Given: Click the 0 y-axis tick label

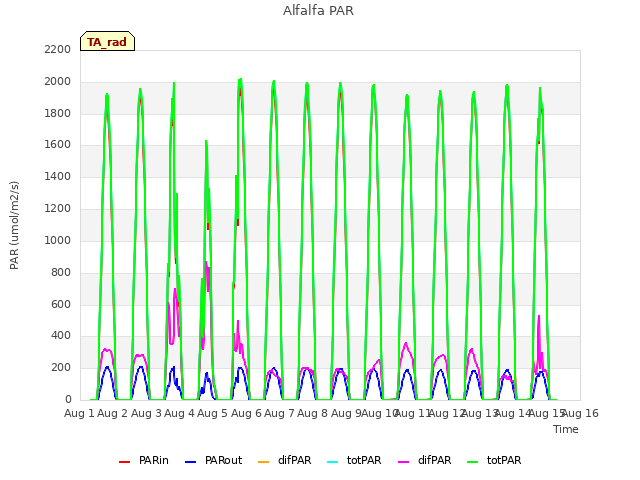Looking at the screenshot, I should click(x=68, y=399).
